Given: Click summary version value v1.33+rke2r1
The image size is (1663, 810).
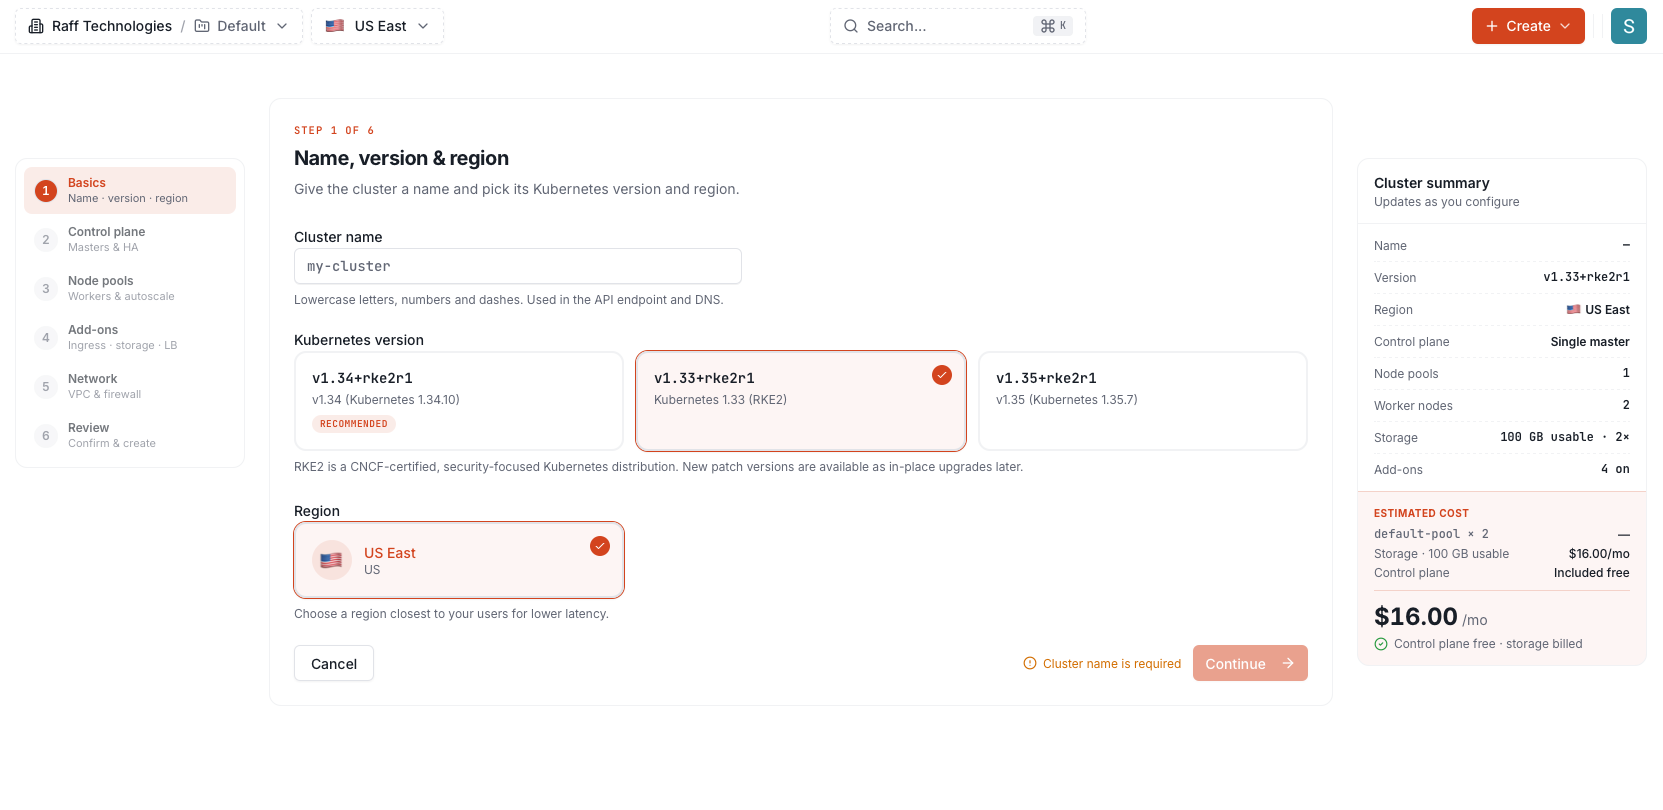Looking at the screenshot, I should click(x=1586, y=277).
